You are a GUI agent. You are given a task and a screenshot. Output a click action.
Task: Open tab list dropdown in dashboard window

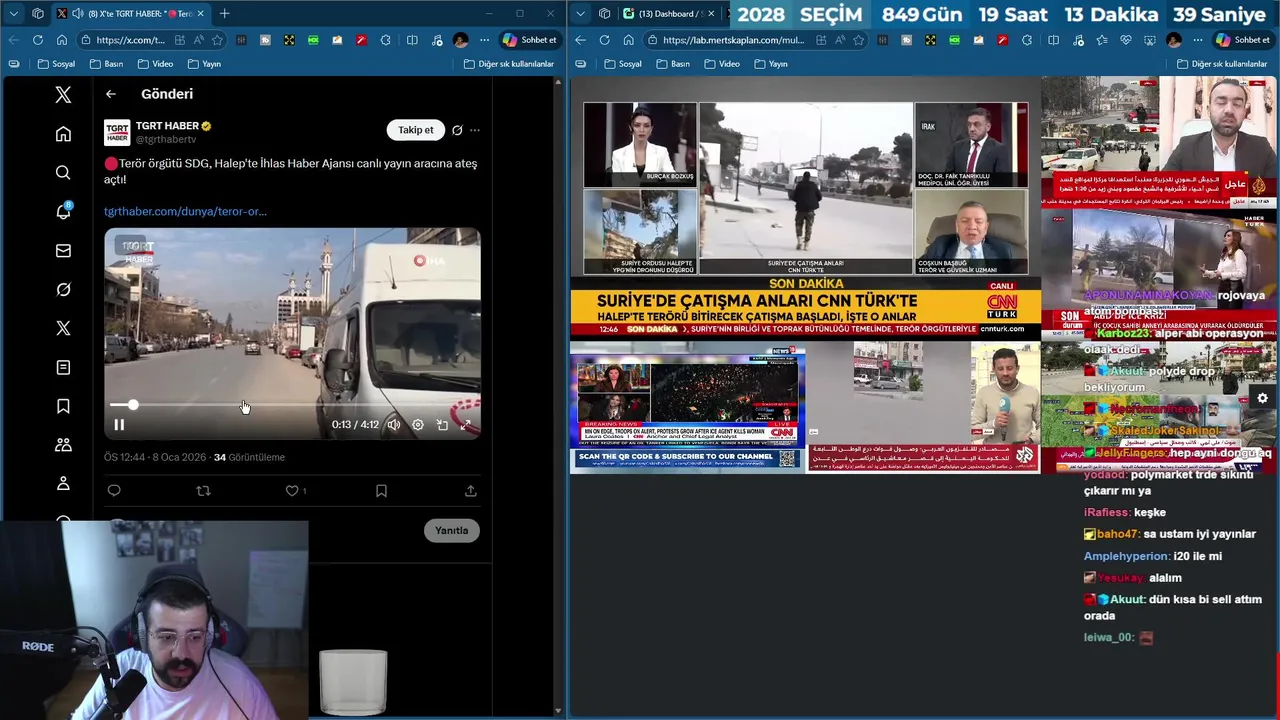(x=580, y=14)
